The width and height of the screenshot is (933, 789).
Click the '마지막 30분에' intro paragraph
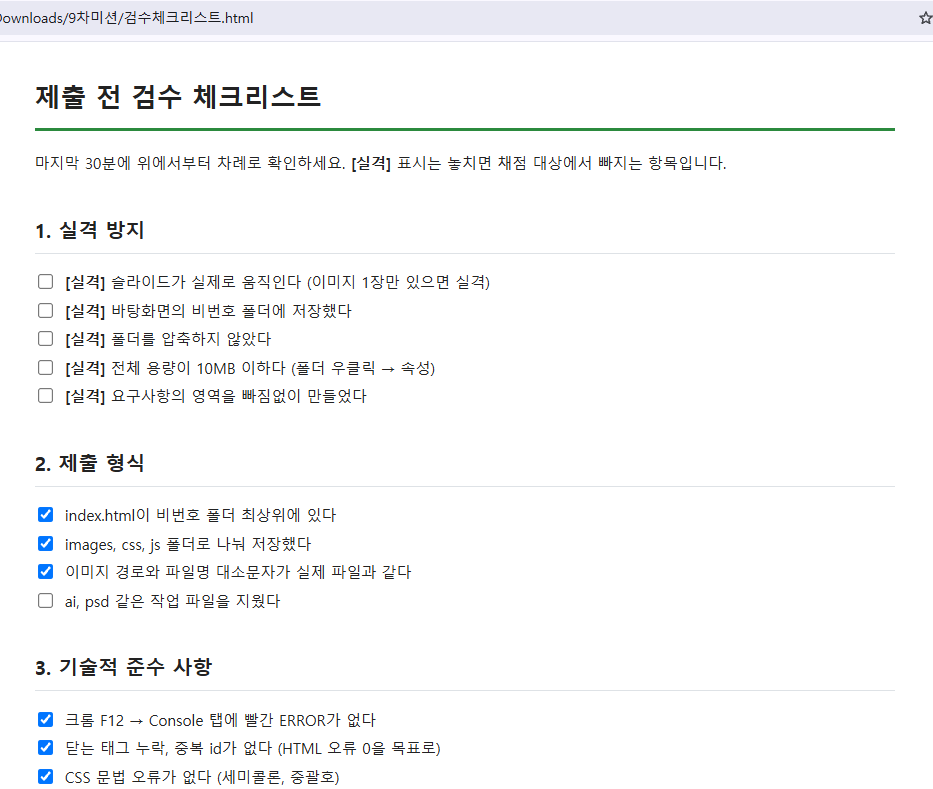[381, 163]
